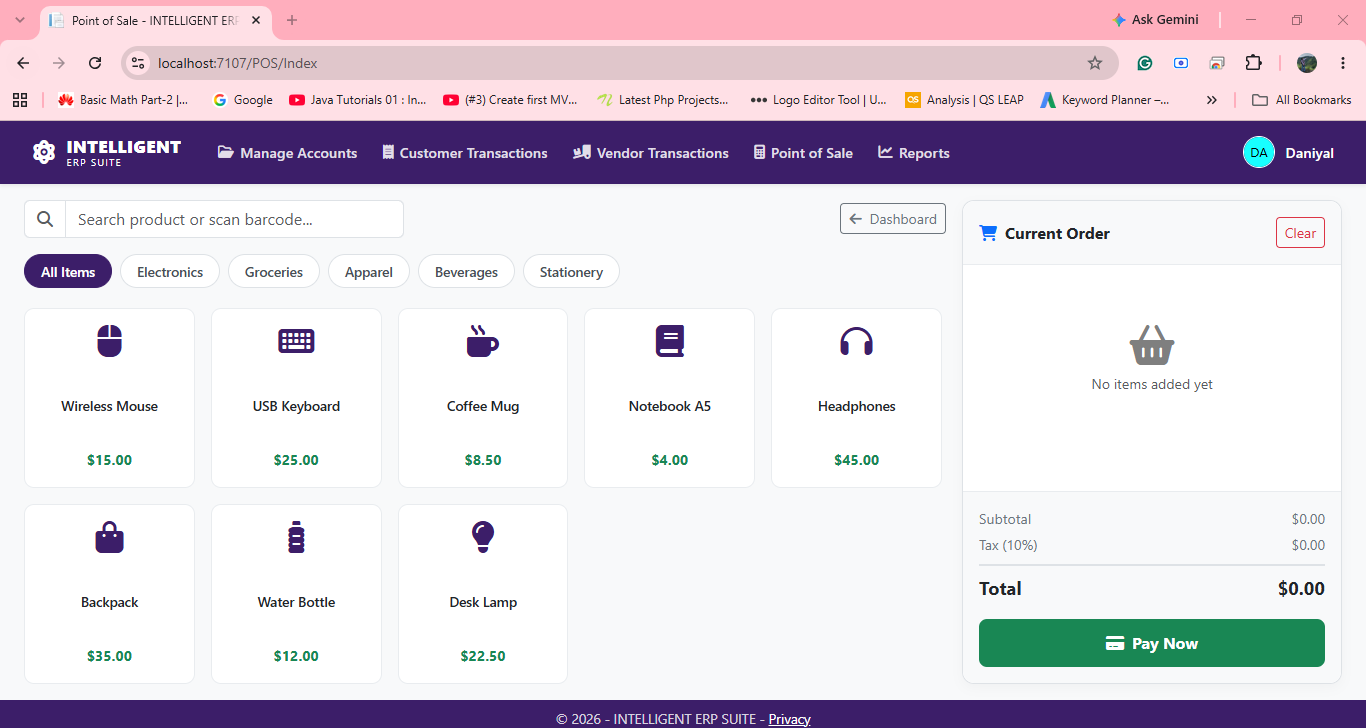Click the Coffee Mug product icon

point(482,341)
